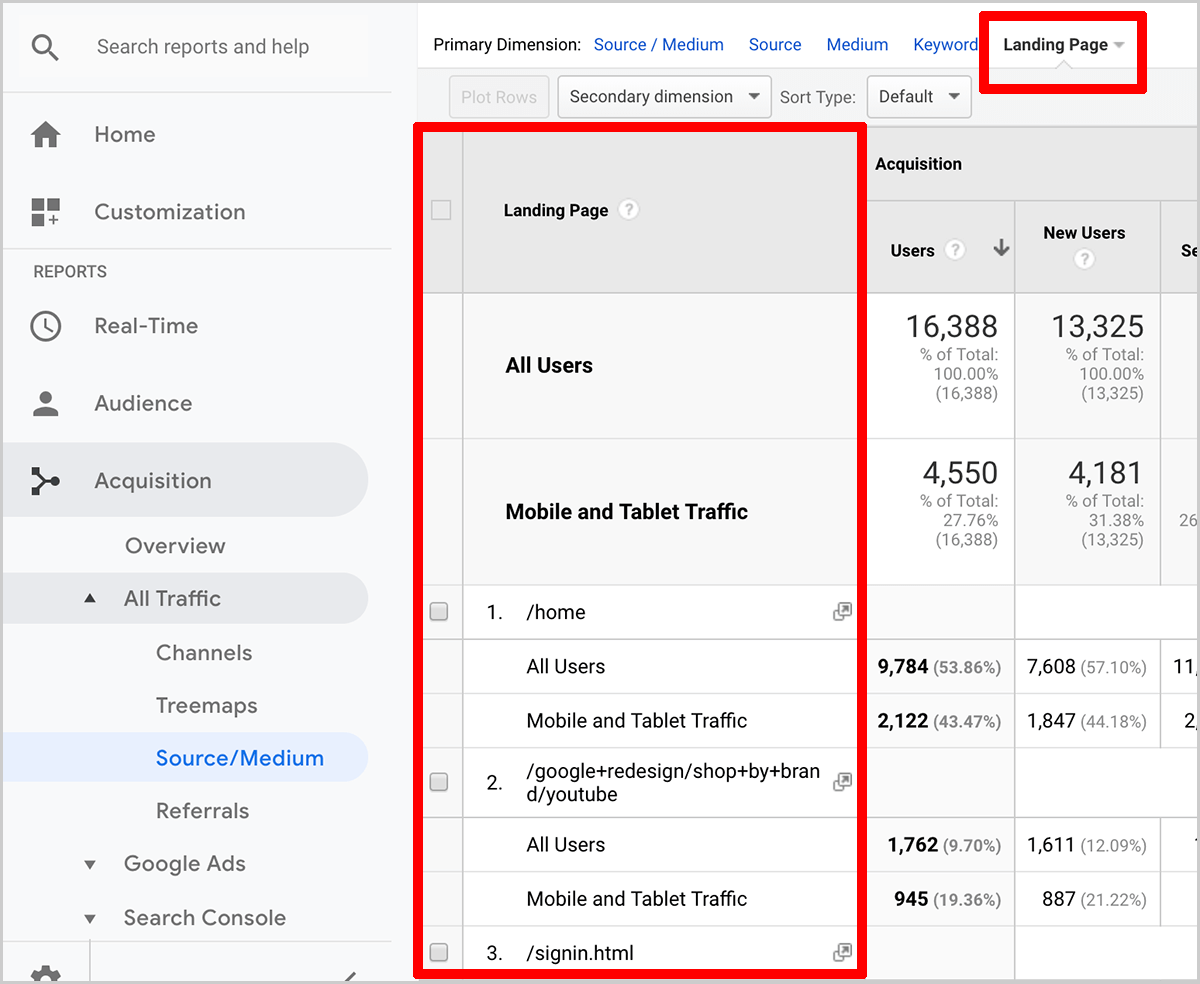Click the 887 new users value
This screenshot has width=1200, height=984.
[1058, 899]
